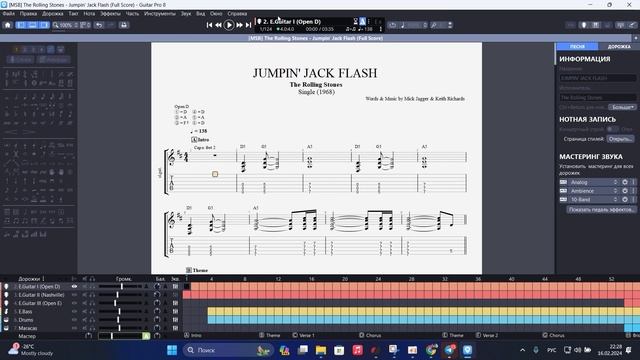Open the Apple Music icon on taskbar
Screen dimensions: 640x360
pyautogui.click(x=358, y=350)
